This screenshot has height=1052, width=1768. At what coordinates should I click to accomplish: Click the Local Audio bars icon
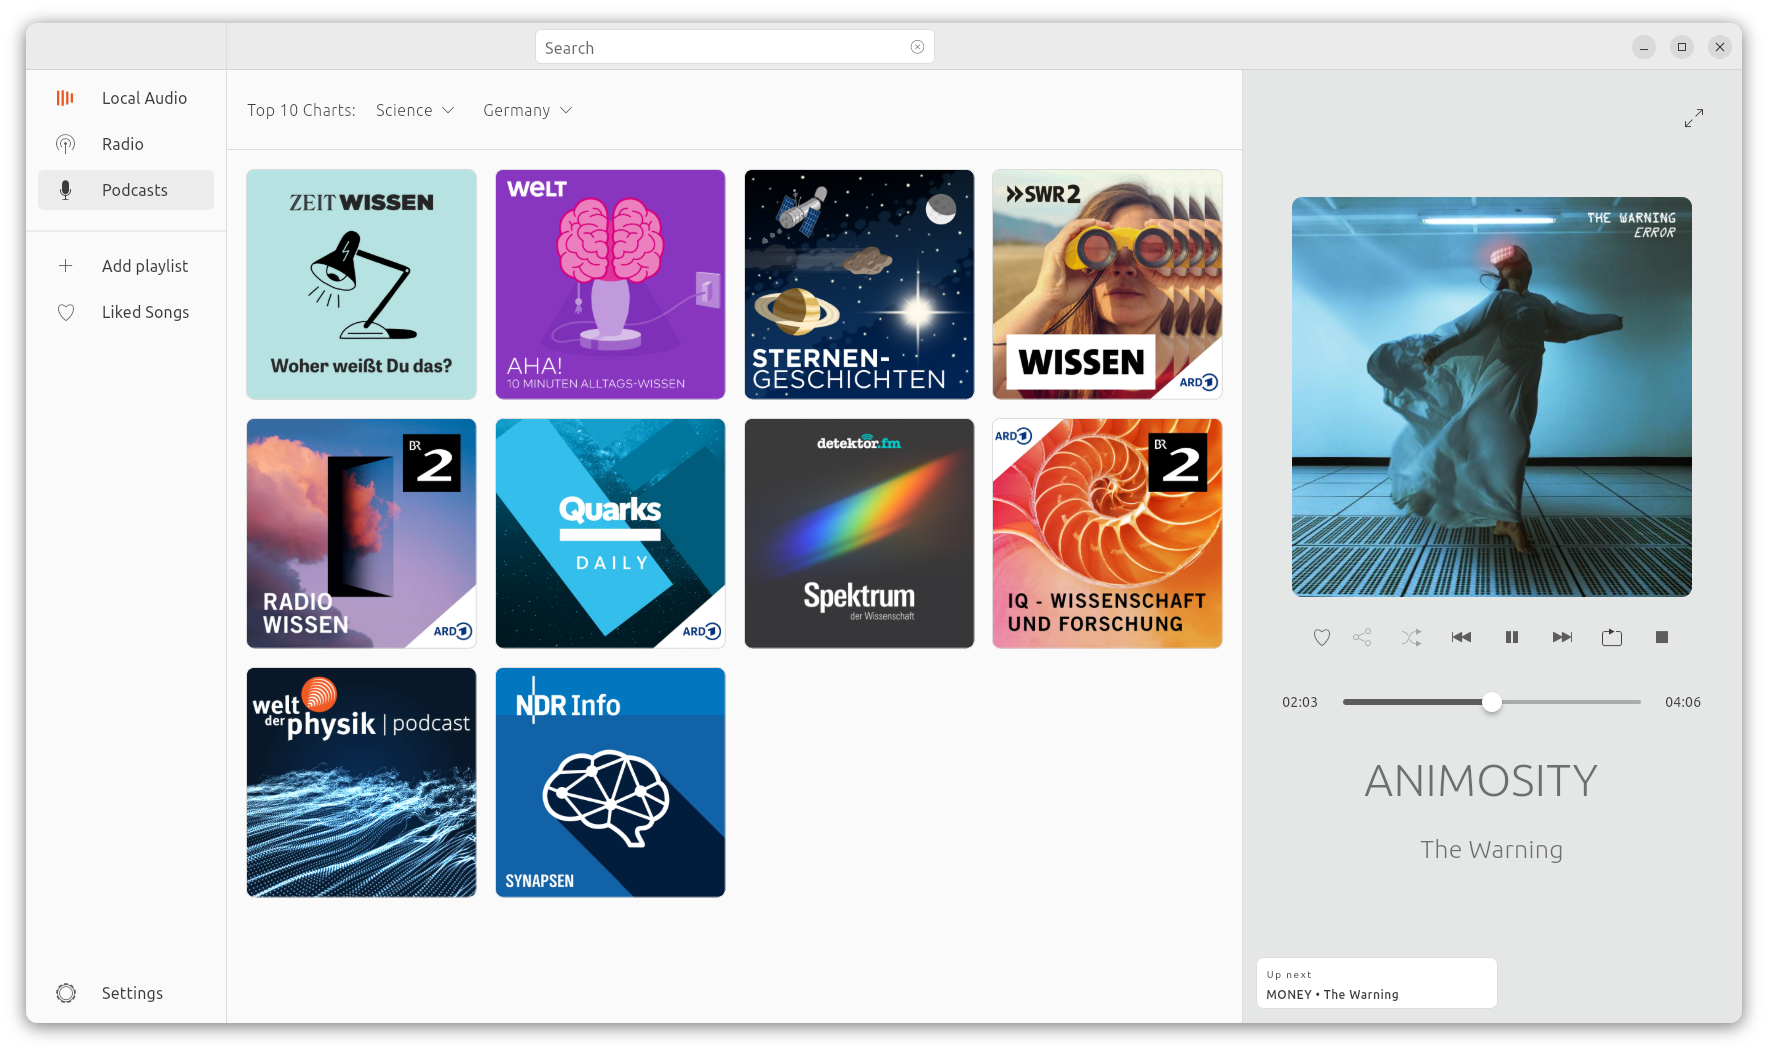pyautogui.click(x=65, y=98)
